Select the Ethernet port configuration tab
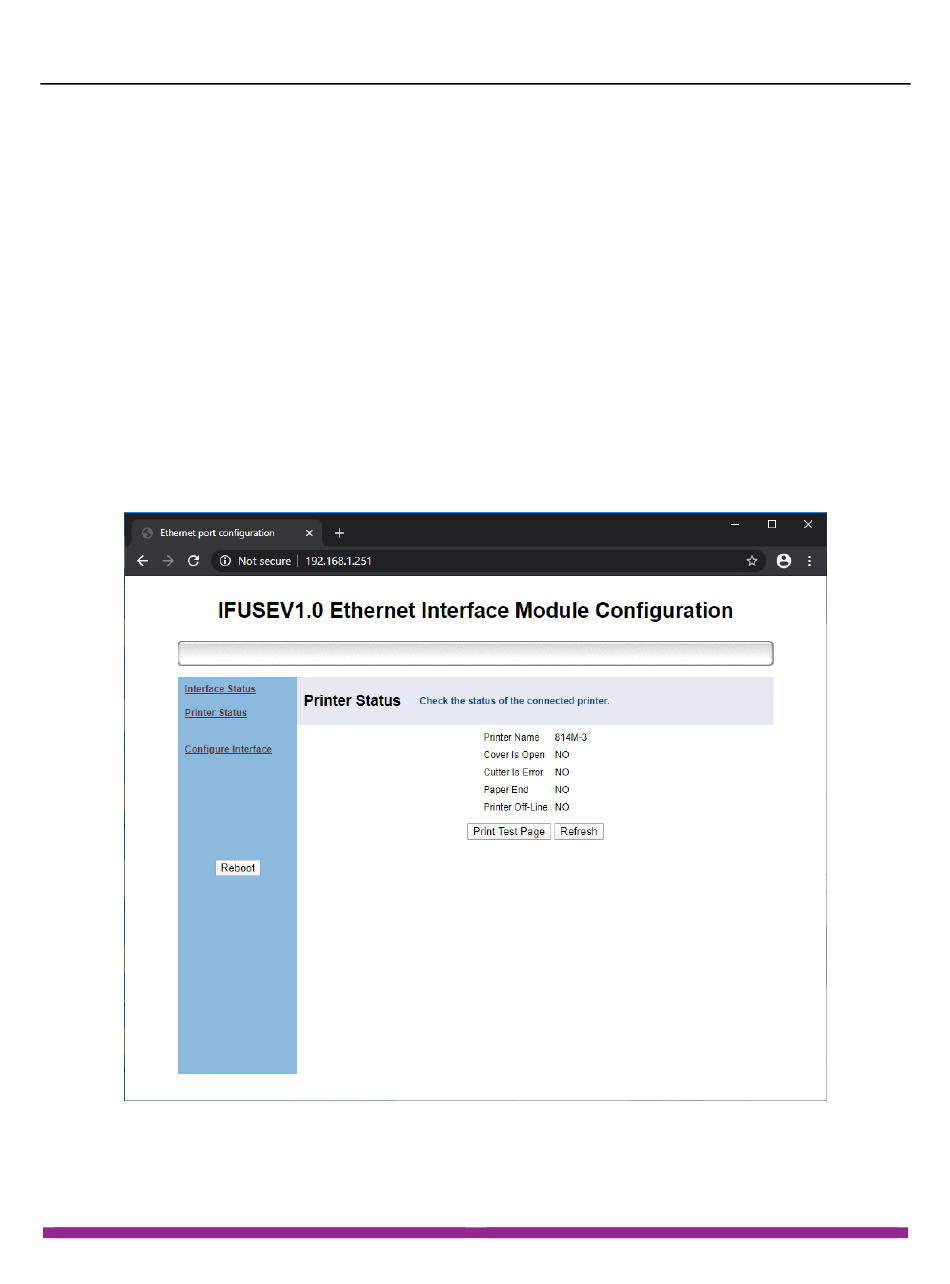This screenshot has height=1284, width=950. point(227,533)
